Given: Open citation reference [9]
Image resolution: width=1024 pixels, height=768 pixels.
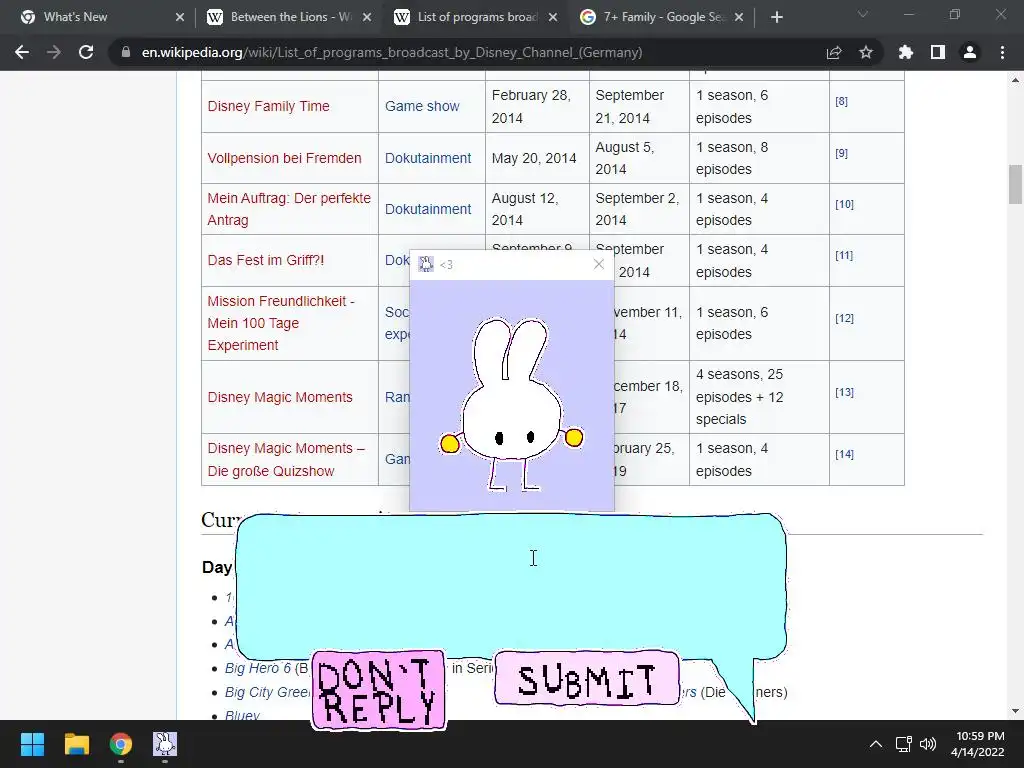Looking at the screenshot, I should point(841,153).
